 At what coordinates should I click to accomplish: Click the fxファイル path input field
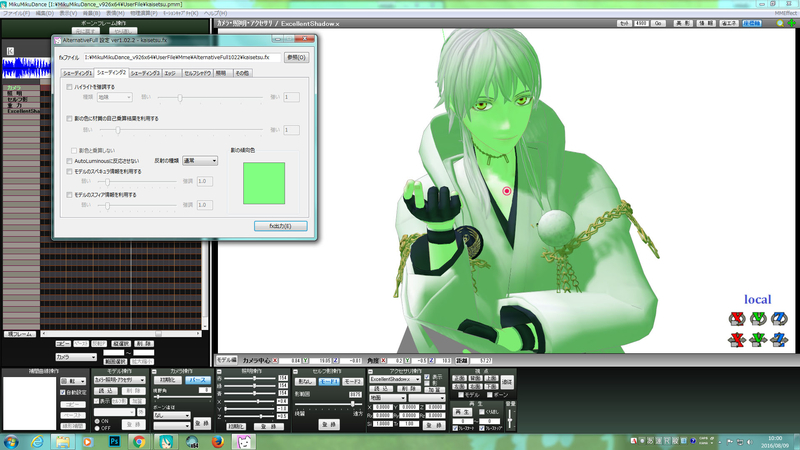pos(182,58)
